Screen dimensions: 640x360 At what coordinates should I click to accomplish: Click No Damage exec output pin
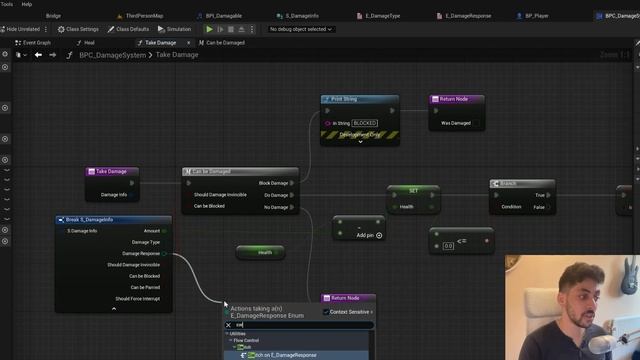[x=292, y=207]
